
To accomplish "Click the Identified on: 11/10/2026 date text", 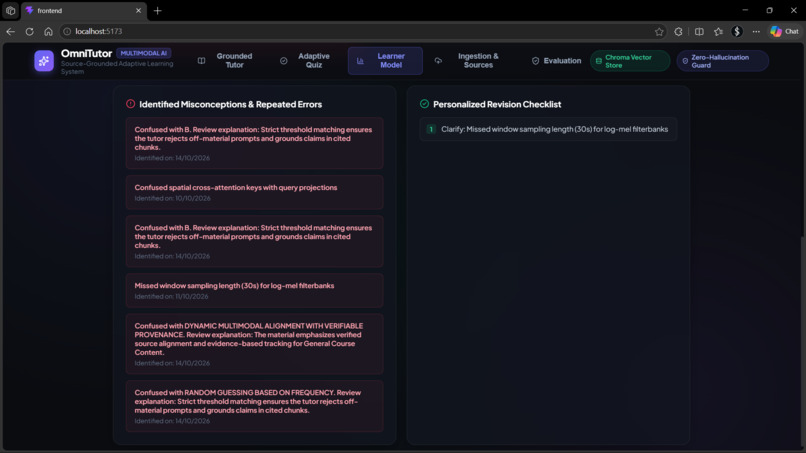I will (171, 296).
